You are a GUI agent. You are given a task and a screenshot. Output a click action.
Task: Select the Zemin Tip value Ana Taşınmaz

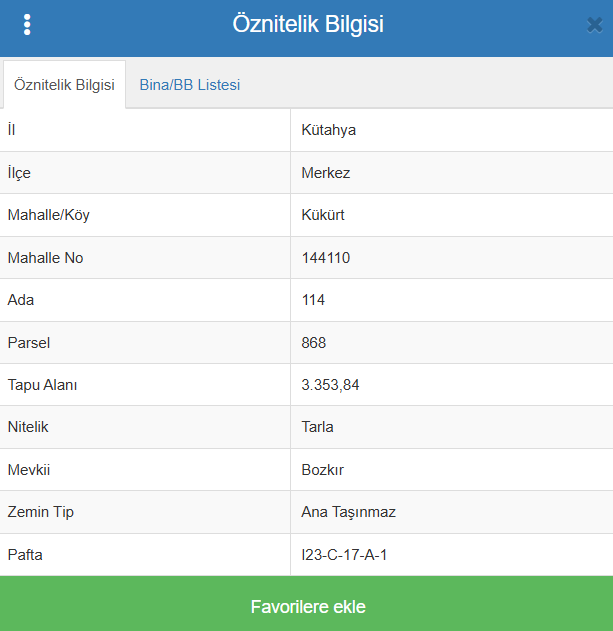click(349, 512)
